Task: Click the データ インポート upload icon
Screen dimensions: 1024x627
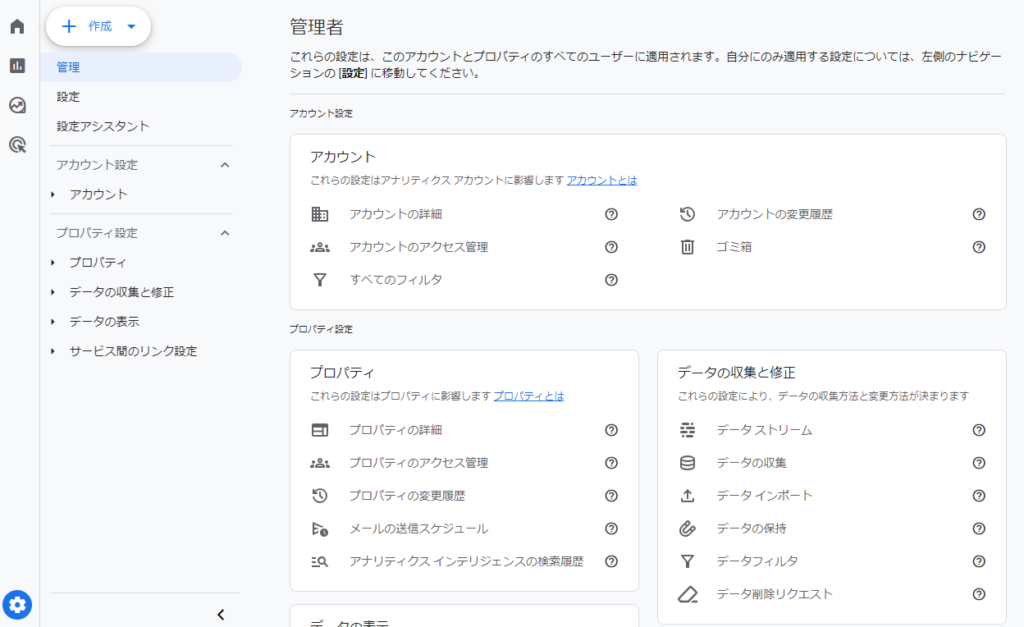Action: pos(687,496)
